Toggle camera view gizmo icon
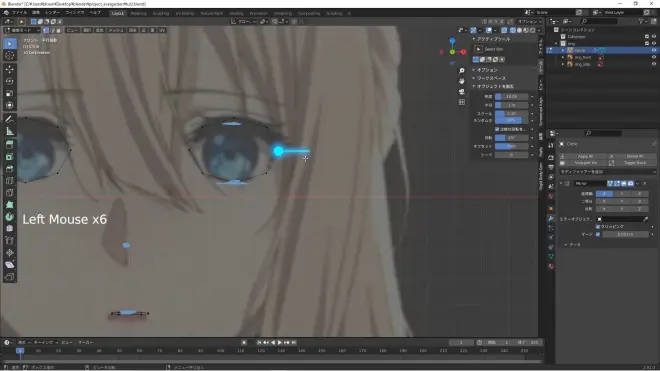This screenshot has height=371, width=660. 462,91
